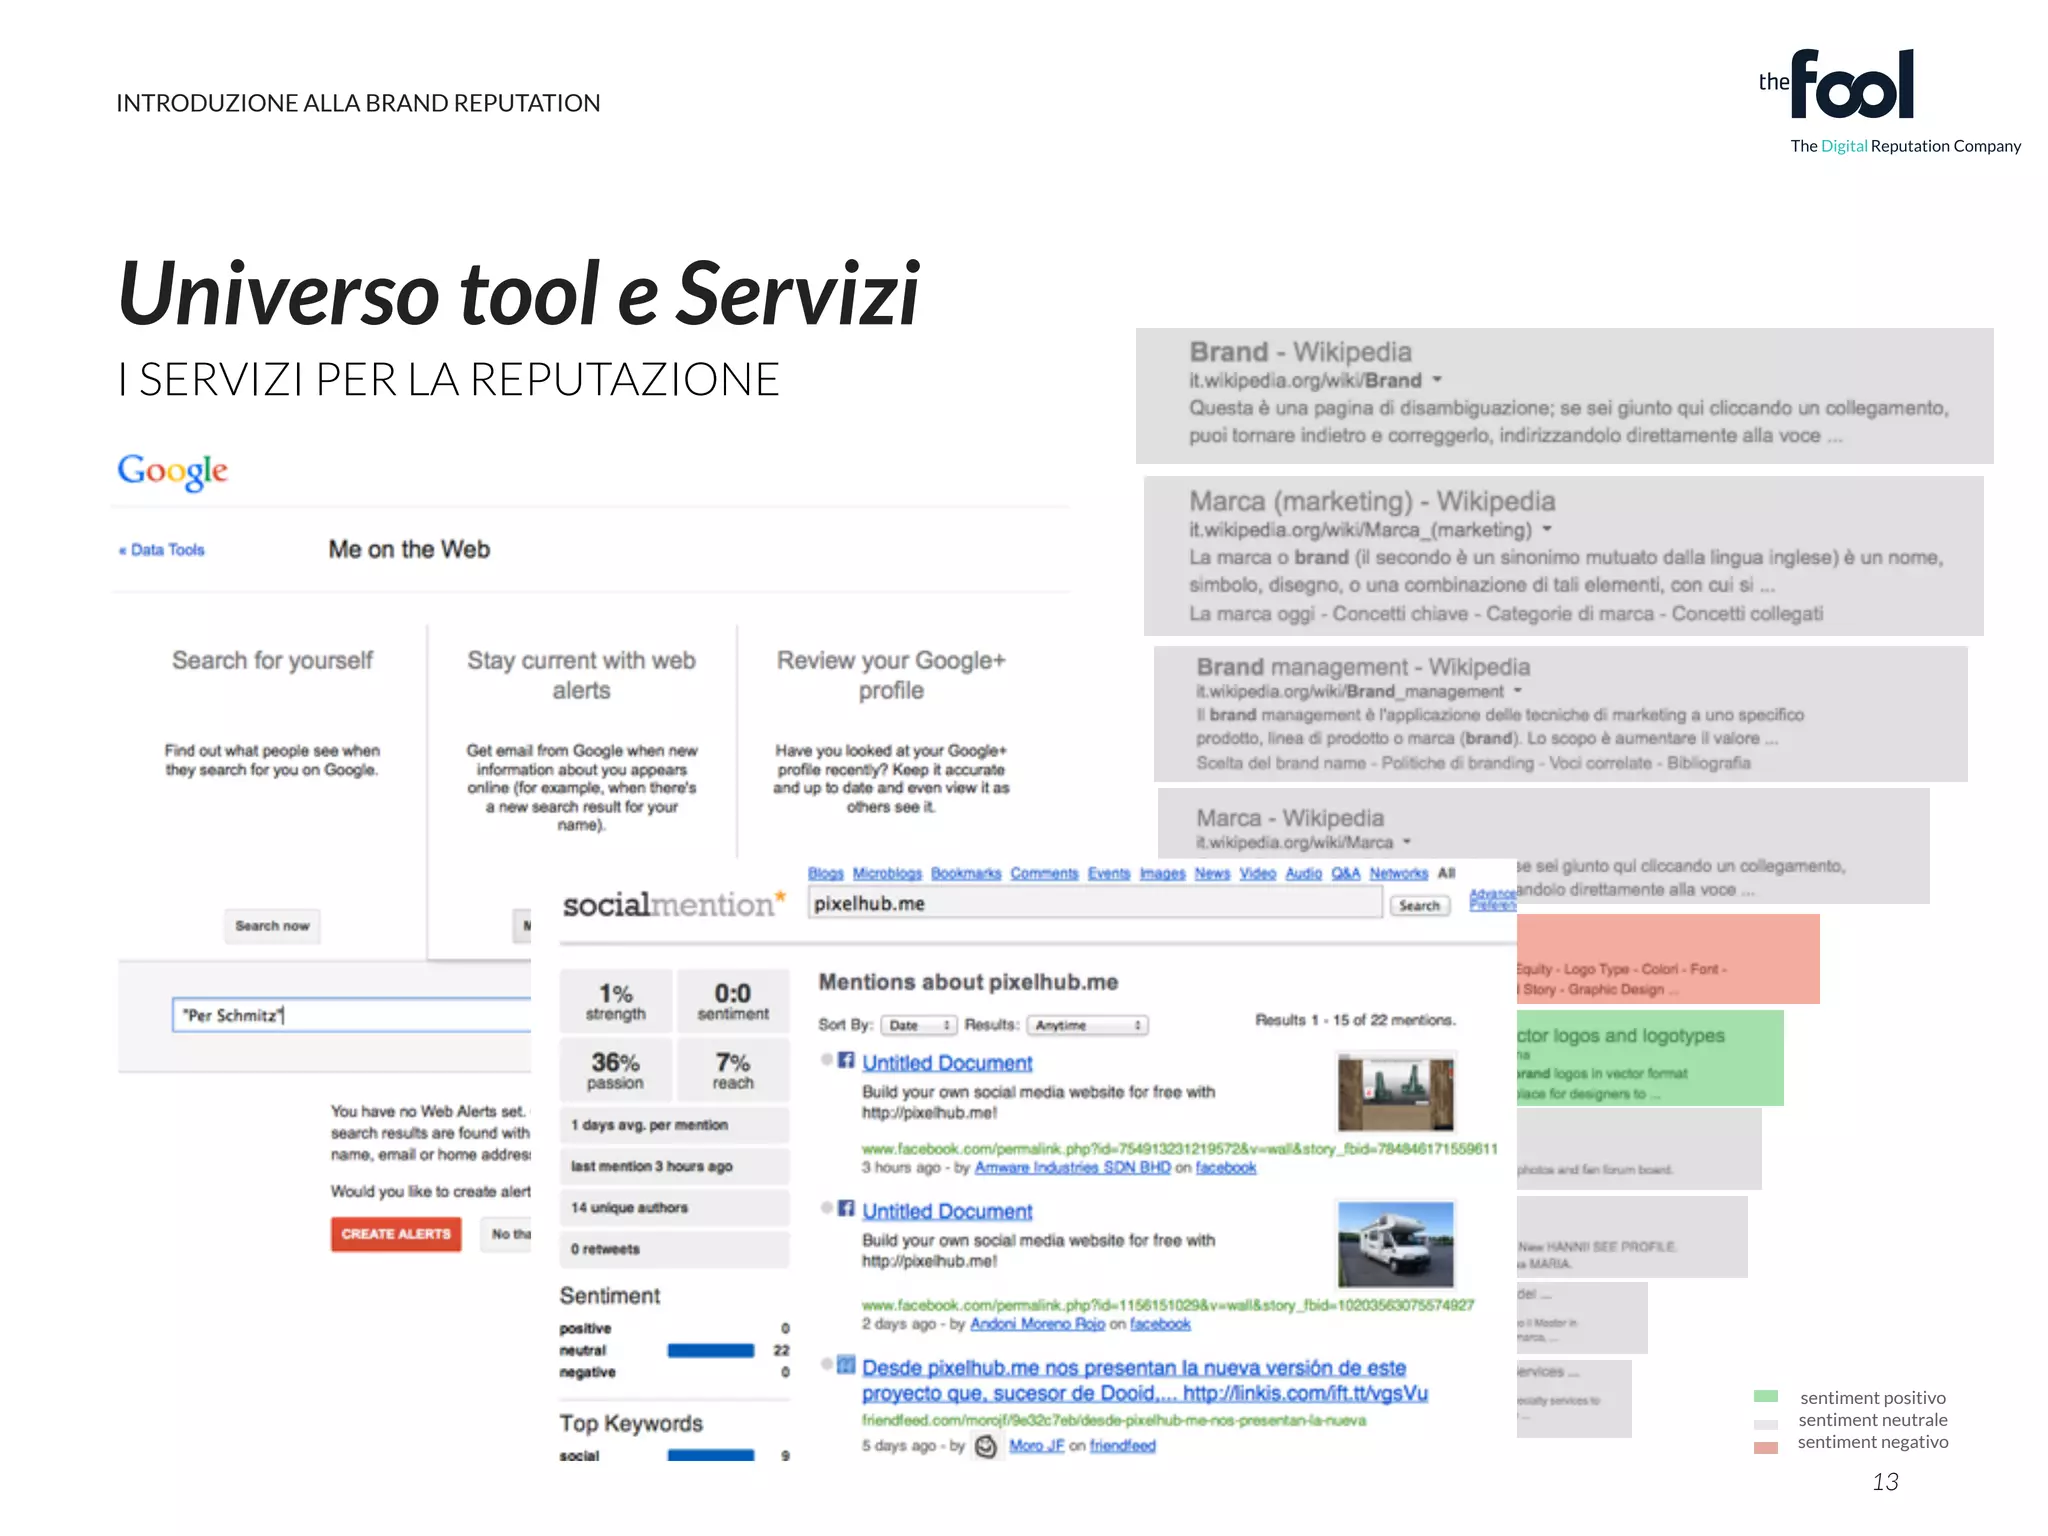This screenshot has width=2048, height=1536.
Task: Click the 36% passion tile
Action: [616, 1071]
